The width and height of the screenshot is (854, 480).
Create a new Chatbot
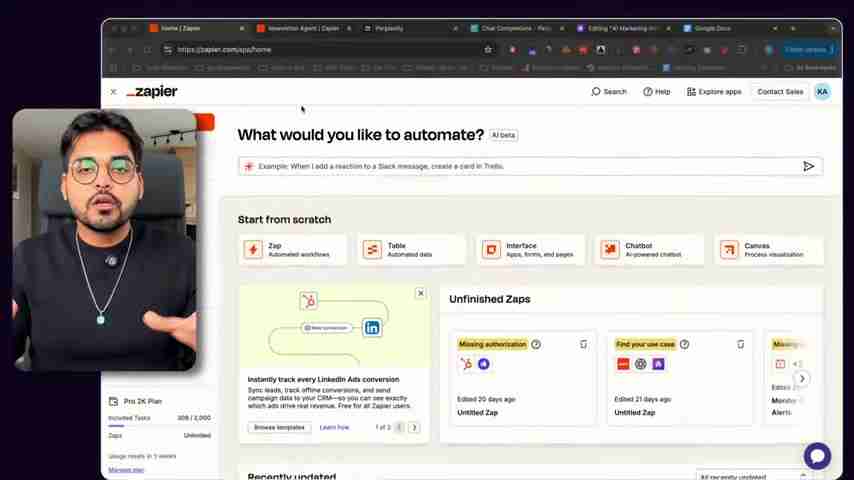point(649,250)
